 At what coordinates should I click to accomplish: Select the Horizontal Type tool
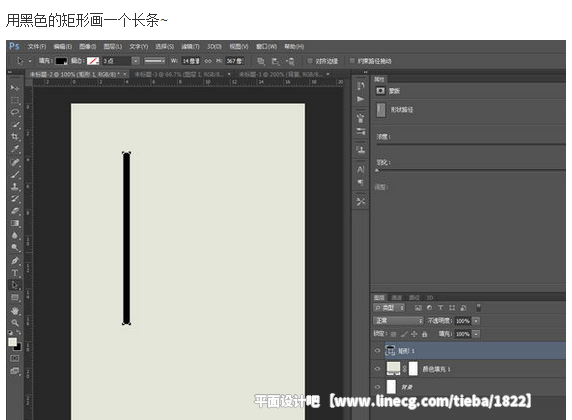click(15, 273)
